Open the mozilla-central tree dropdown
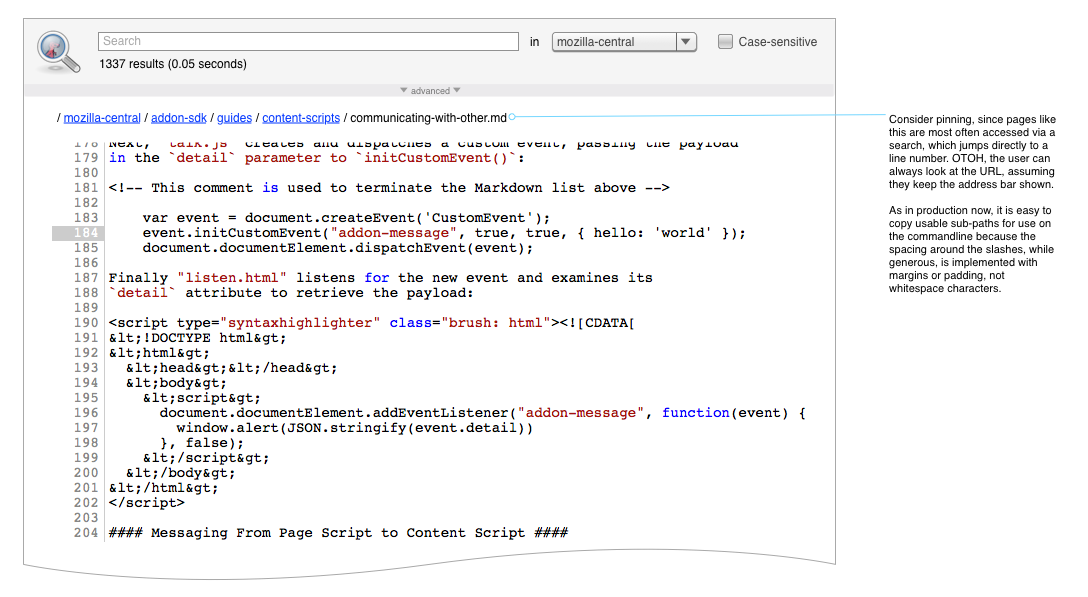 click(x=624, y=42)
